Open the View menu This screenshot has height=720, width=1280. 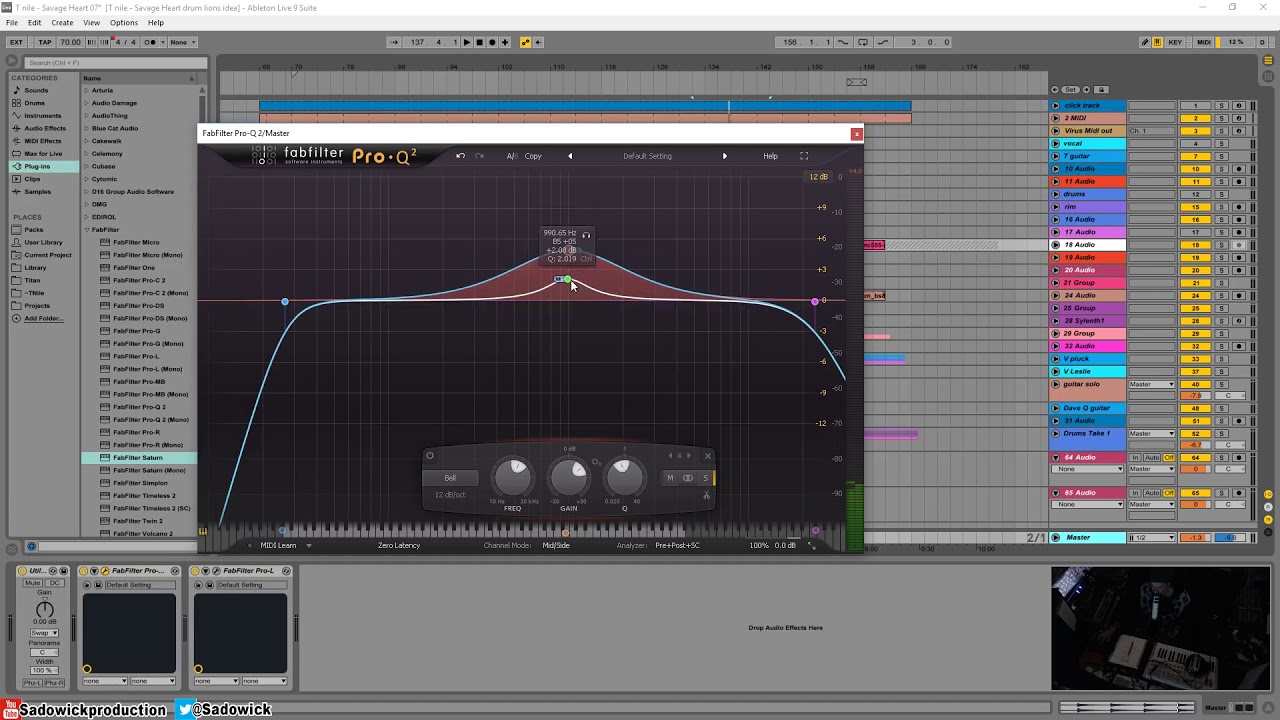click(x=91, y=22)
